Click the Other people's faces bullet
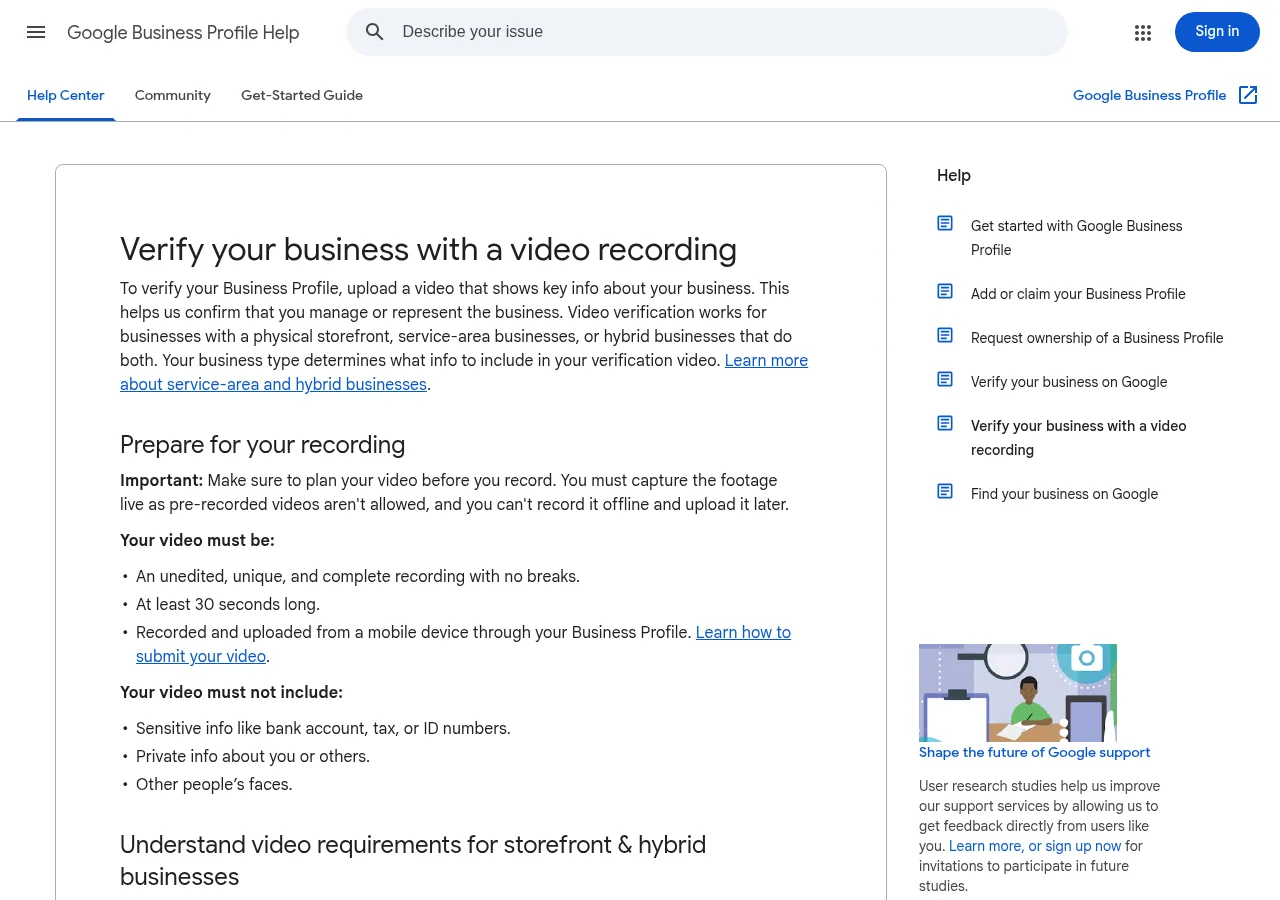This screenshot has height=900, width=1280. 214,784
